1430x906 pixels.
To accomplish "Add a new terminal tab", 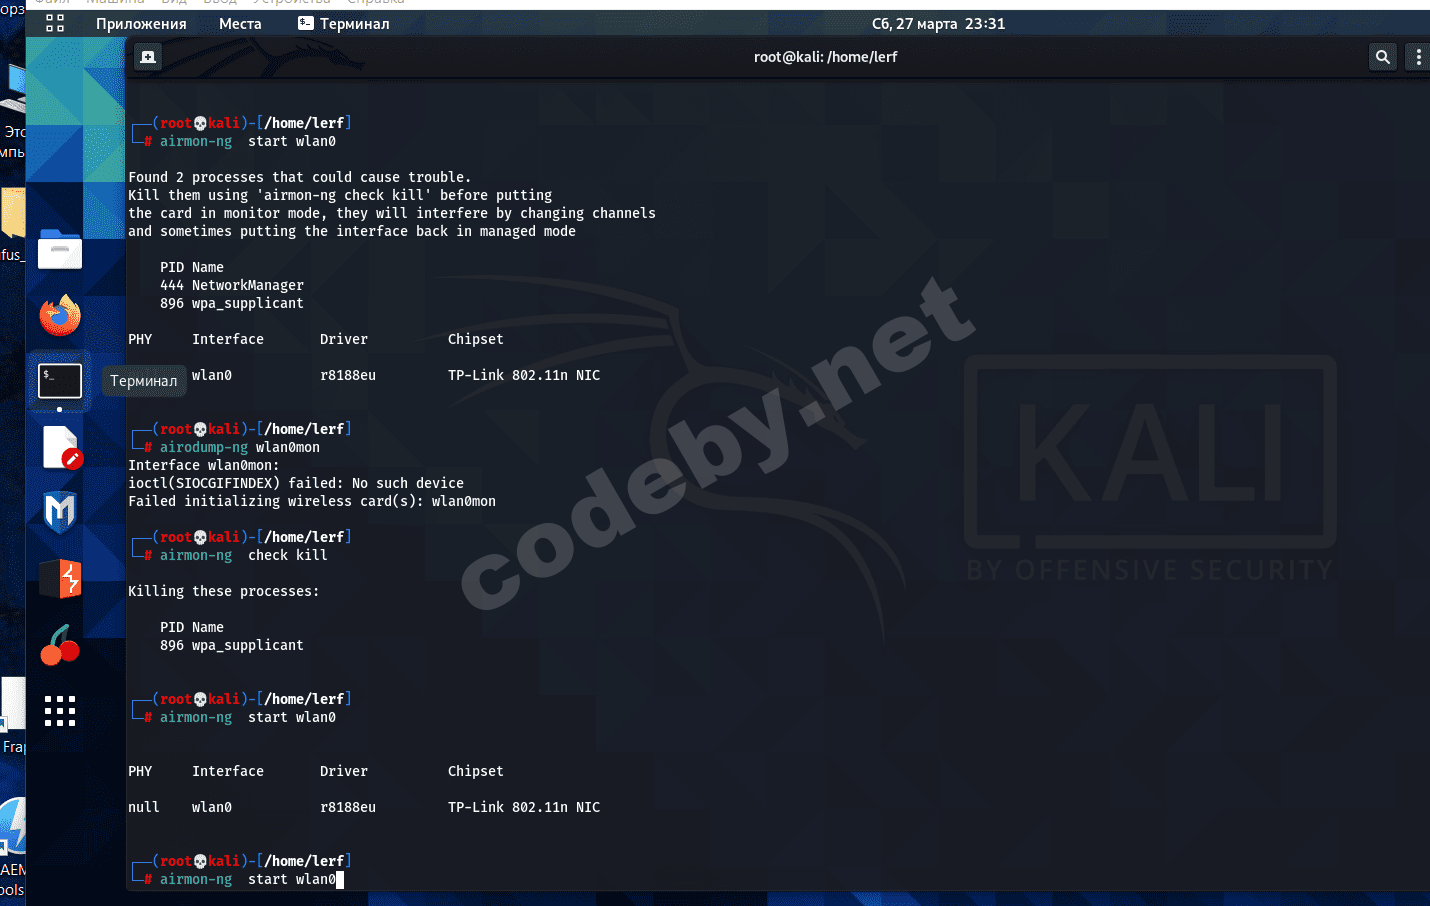I will [148, 57].
